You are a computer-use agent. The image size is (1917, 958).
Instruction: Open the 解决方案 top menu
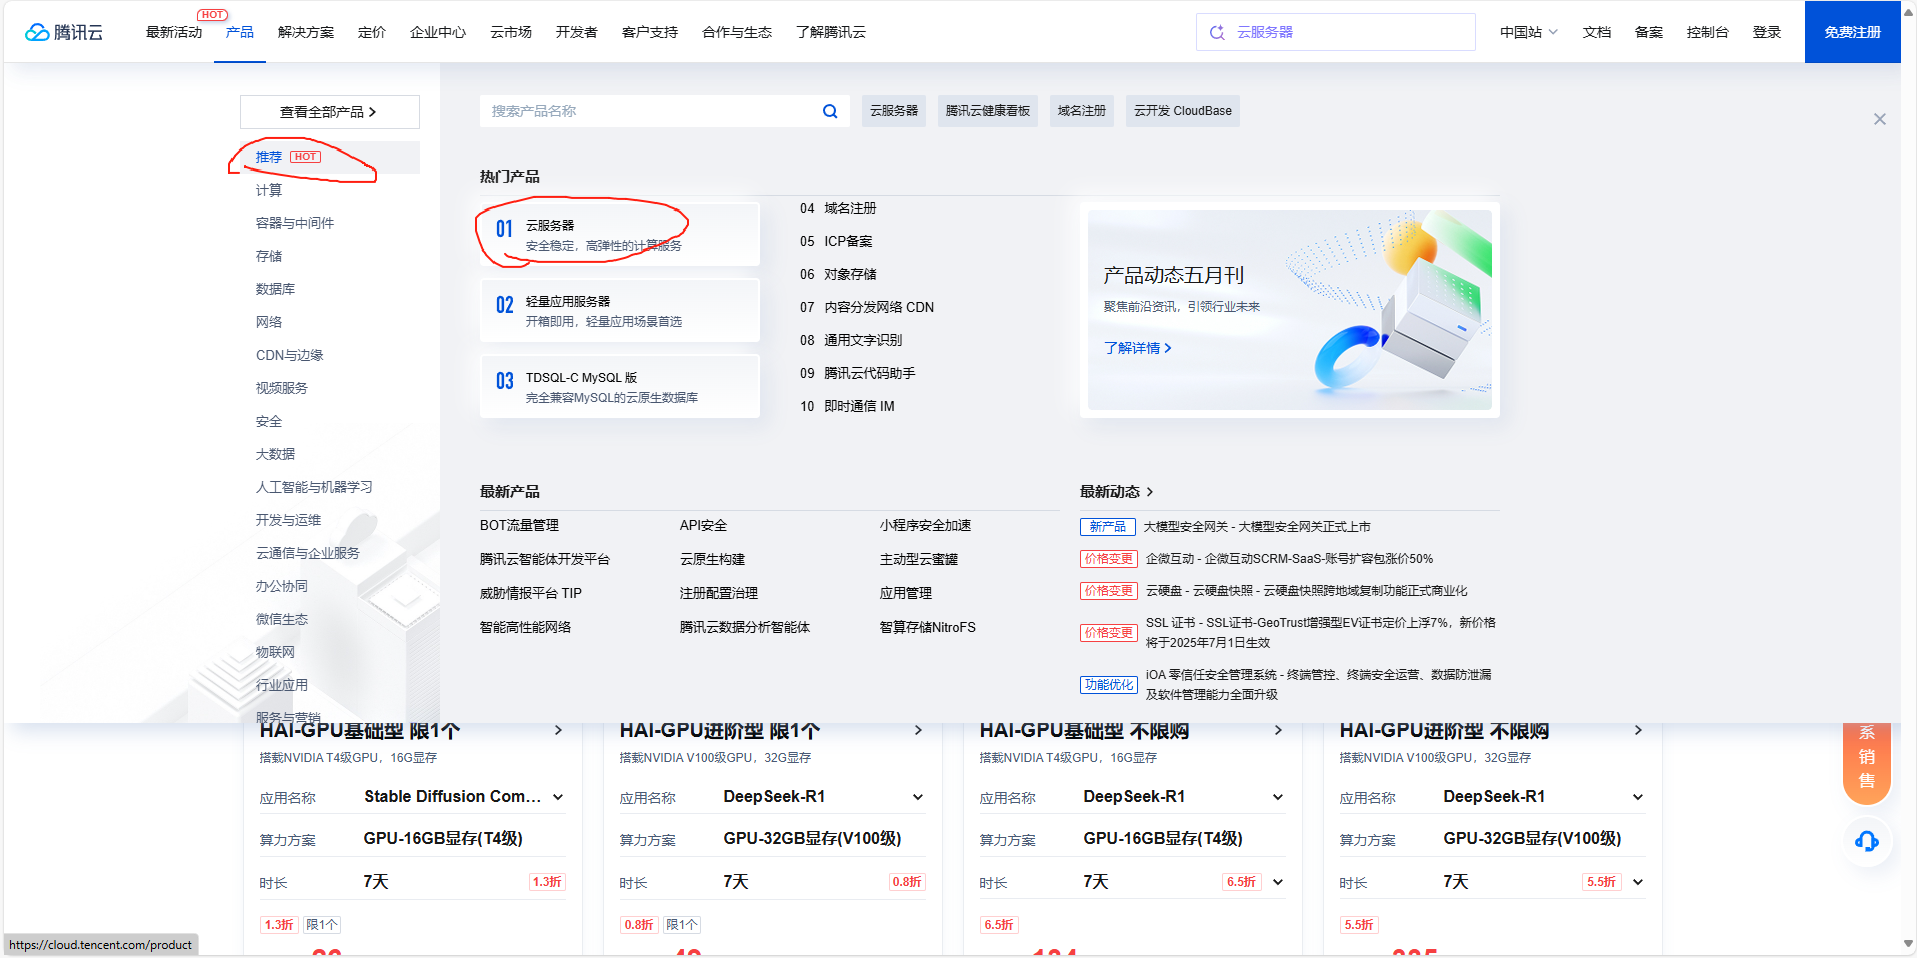click(x=306, y=32)
